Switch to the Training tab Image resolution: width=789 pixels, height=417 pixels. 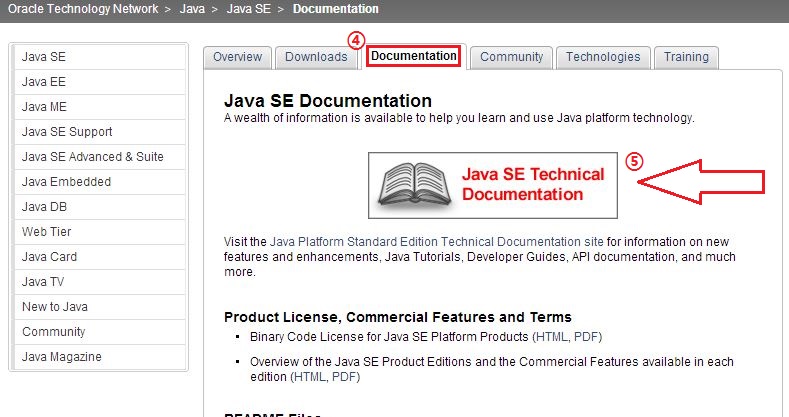(x=686, y=57)
